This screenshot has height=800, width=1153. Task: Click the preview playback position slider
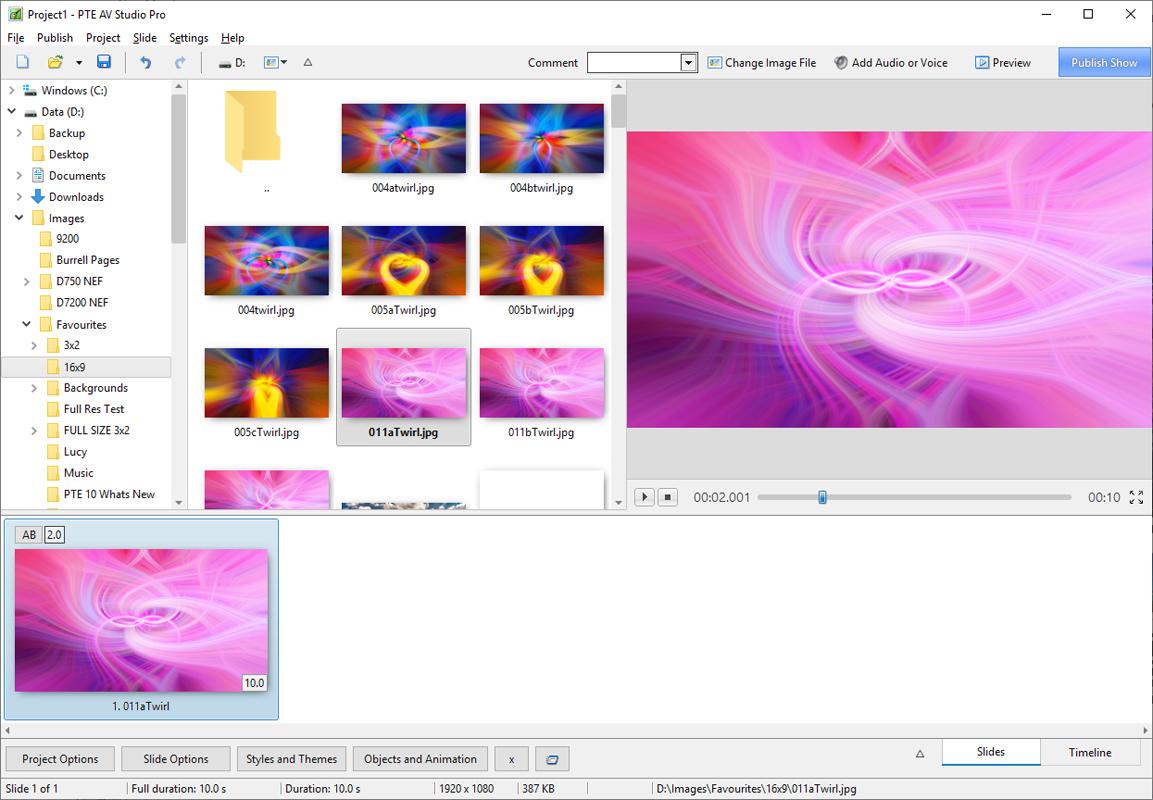point(822,497)
